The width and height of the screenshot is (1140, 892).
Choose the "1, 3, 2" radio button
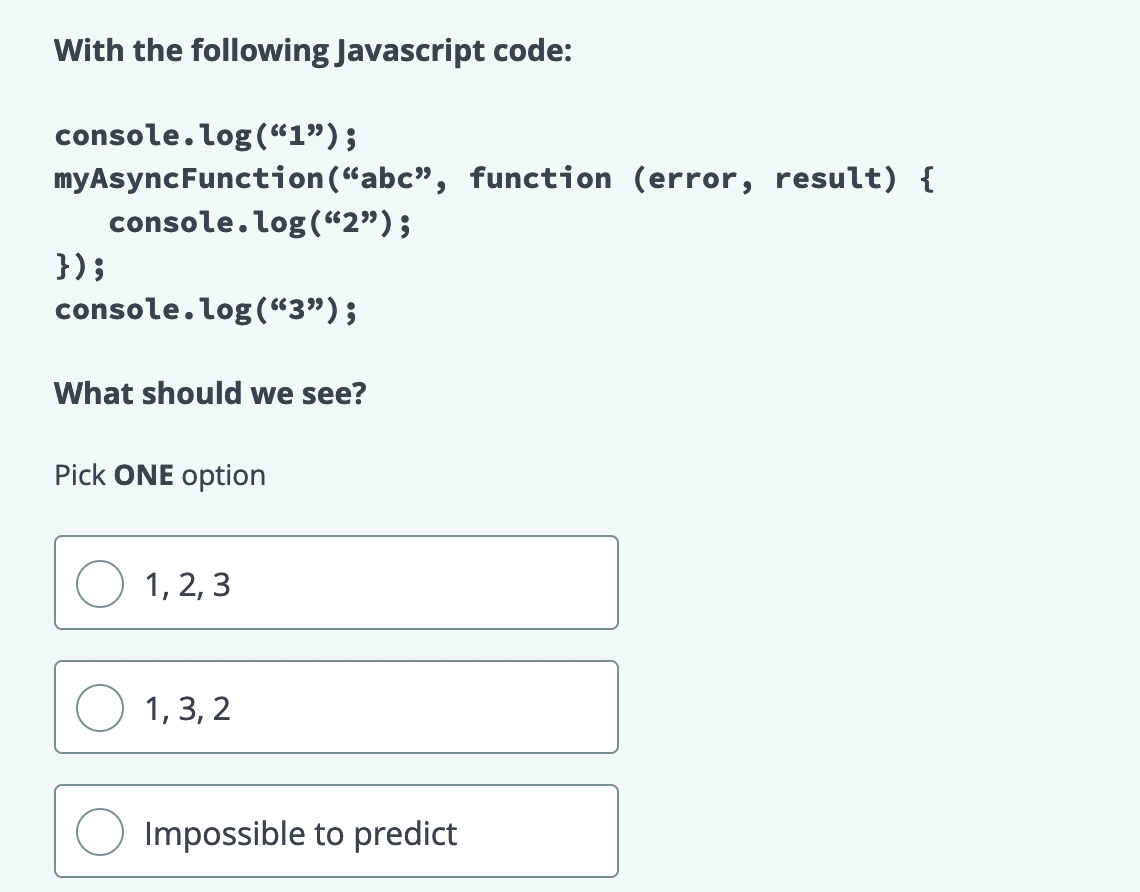(100, 709)
